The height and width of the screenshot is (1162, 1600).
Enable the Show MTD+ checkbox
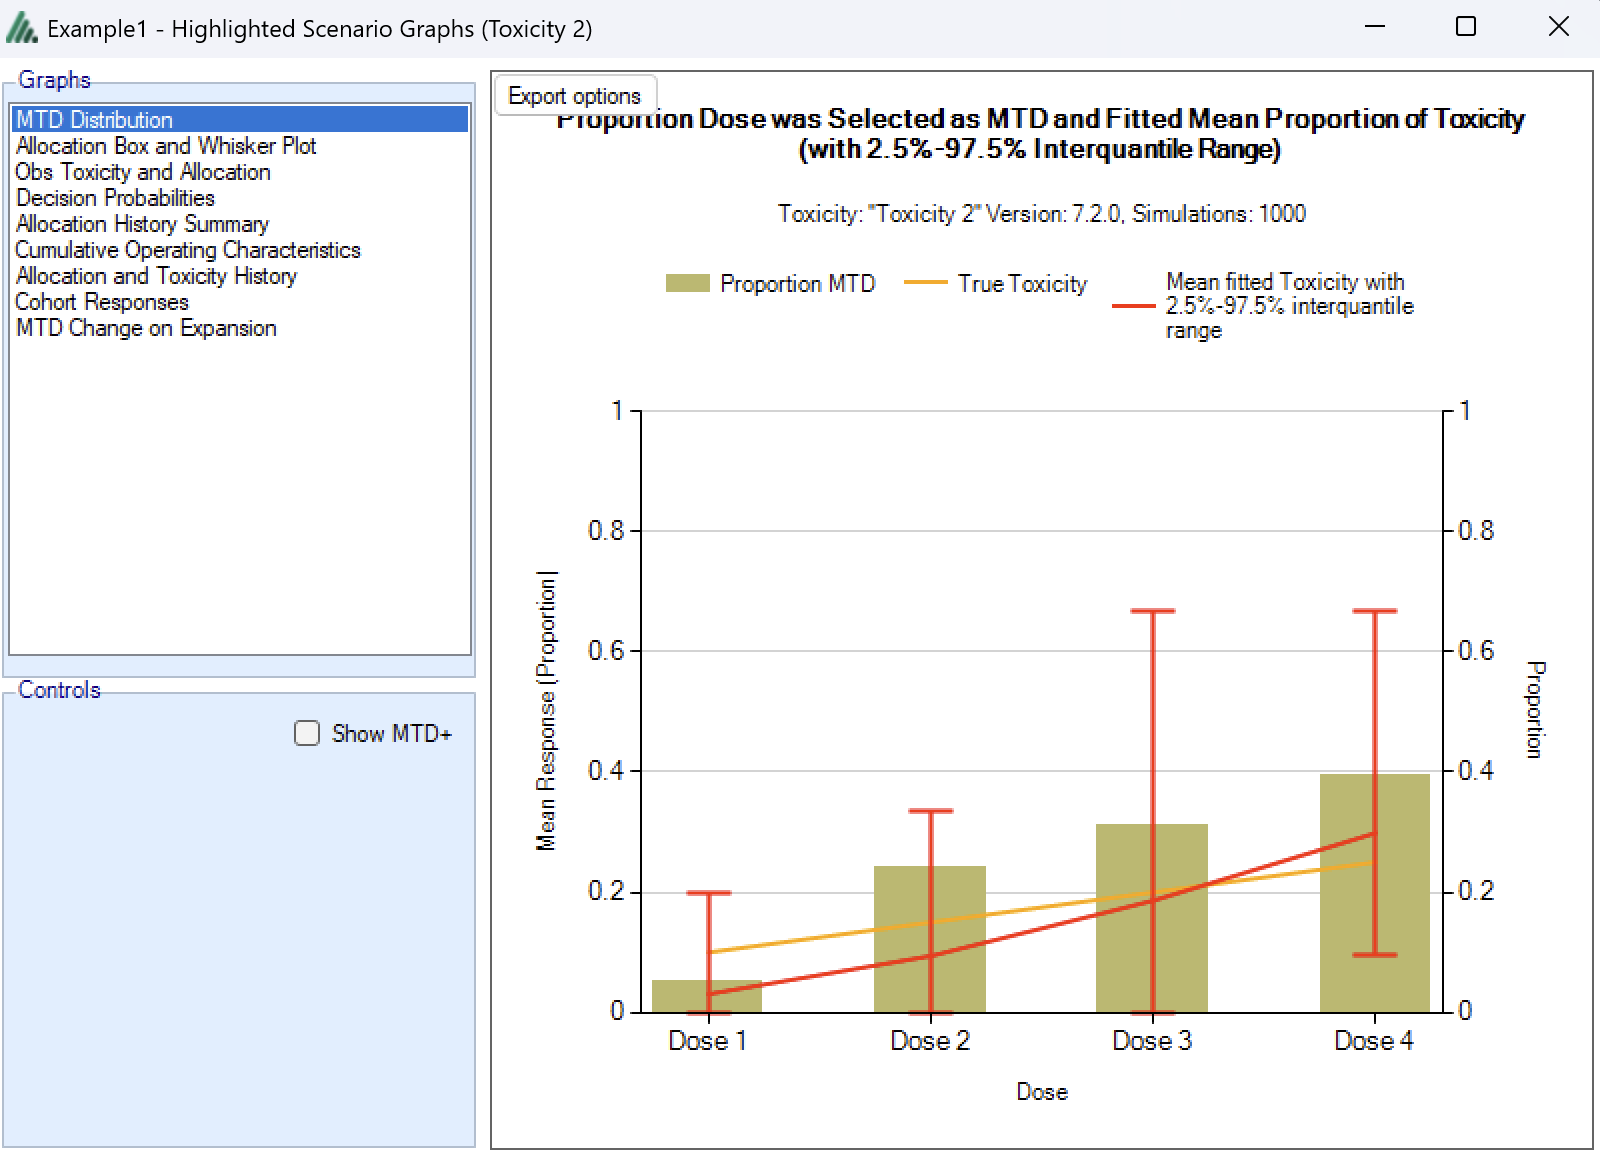point(307,734)
